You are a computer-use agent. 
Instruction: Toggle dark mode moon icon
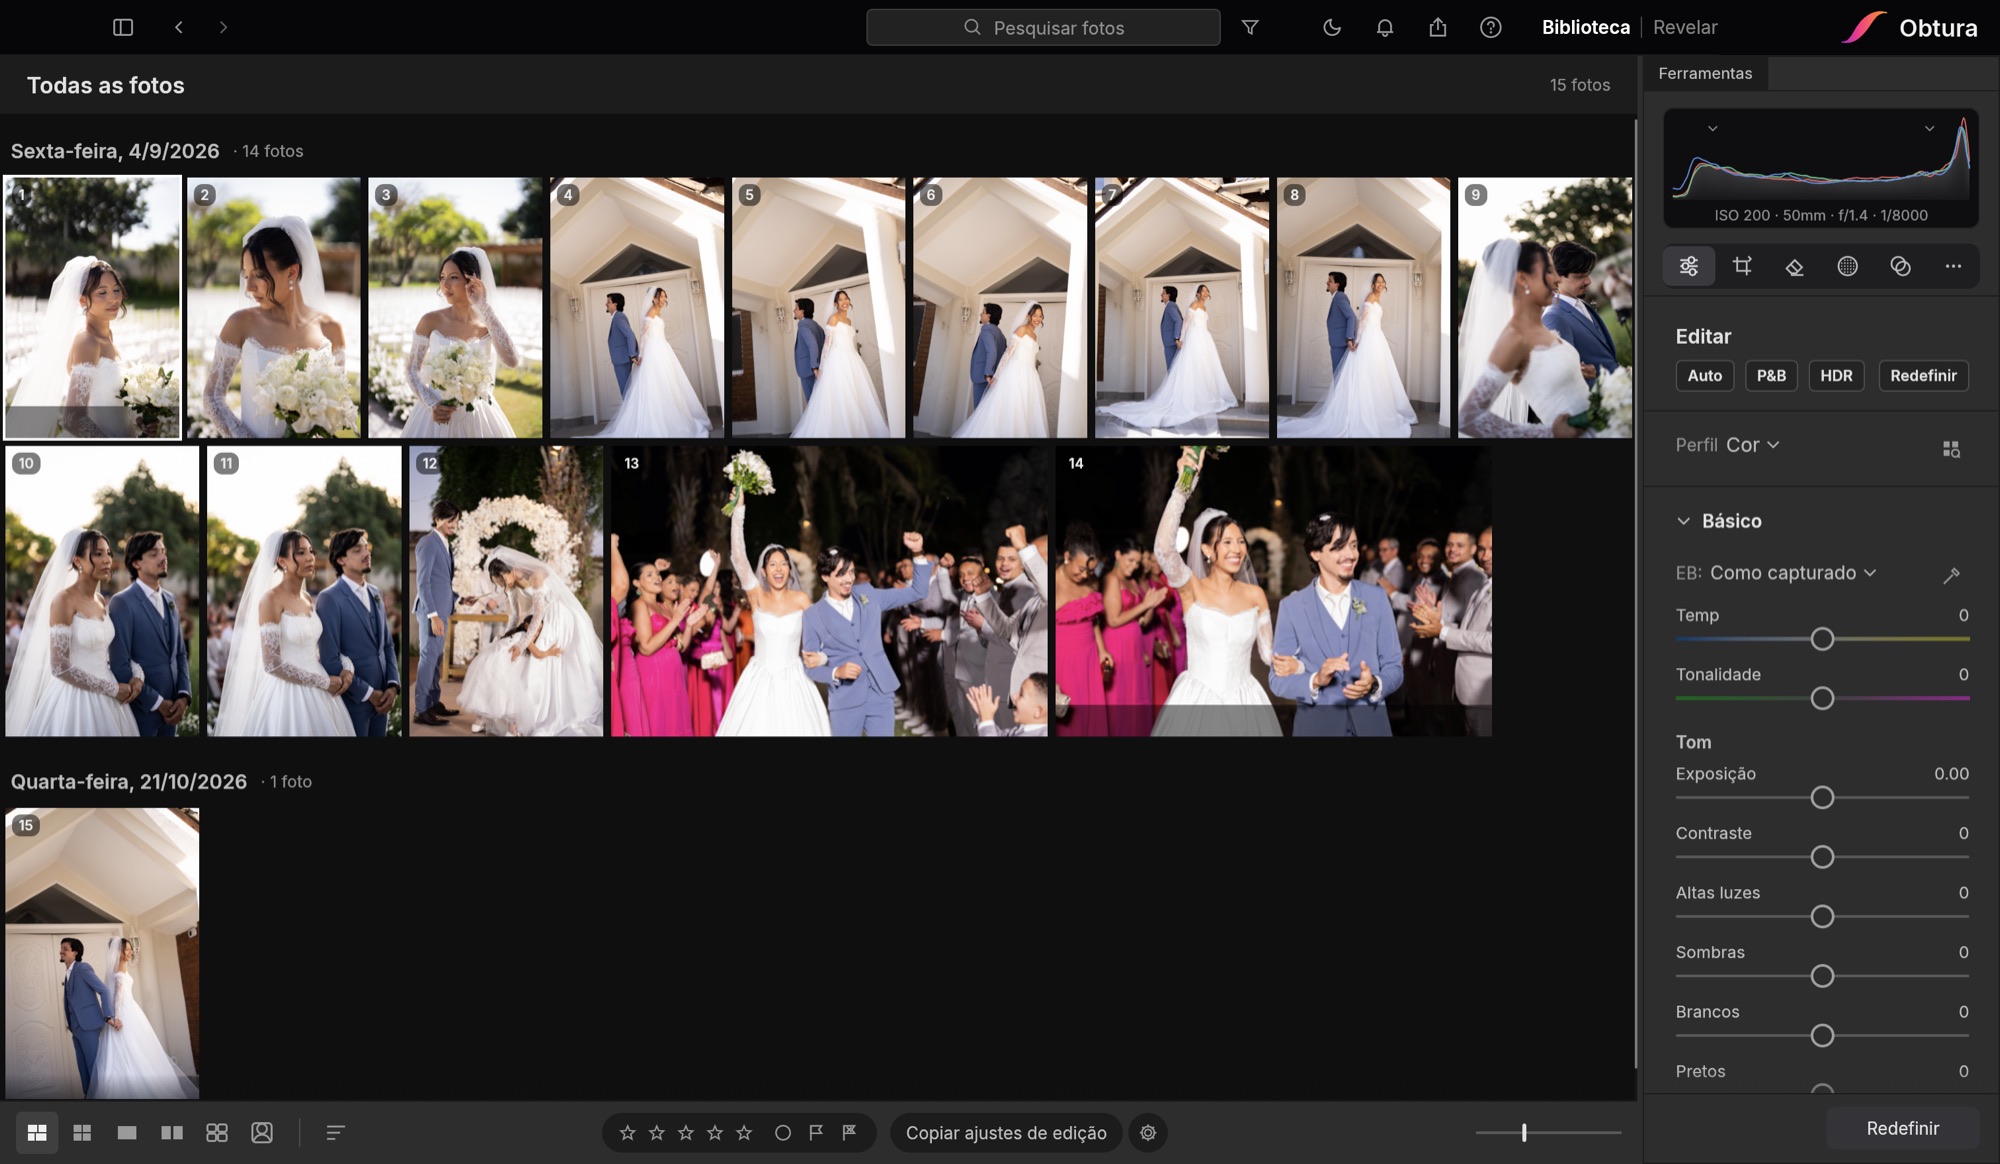pos(1332,27)
